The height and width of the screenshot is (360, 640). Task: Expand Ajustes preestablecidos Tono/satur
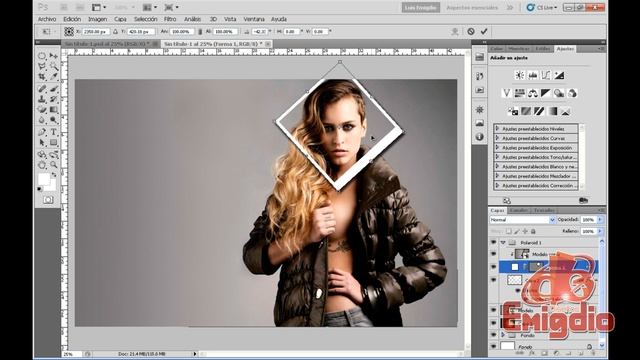[497, 157]
